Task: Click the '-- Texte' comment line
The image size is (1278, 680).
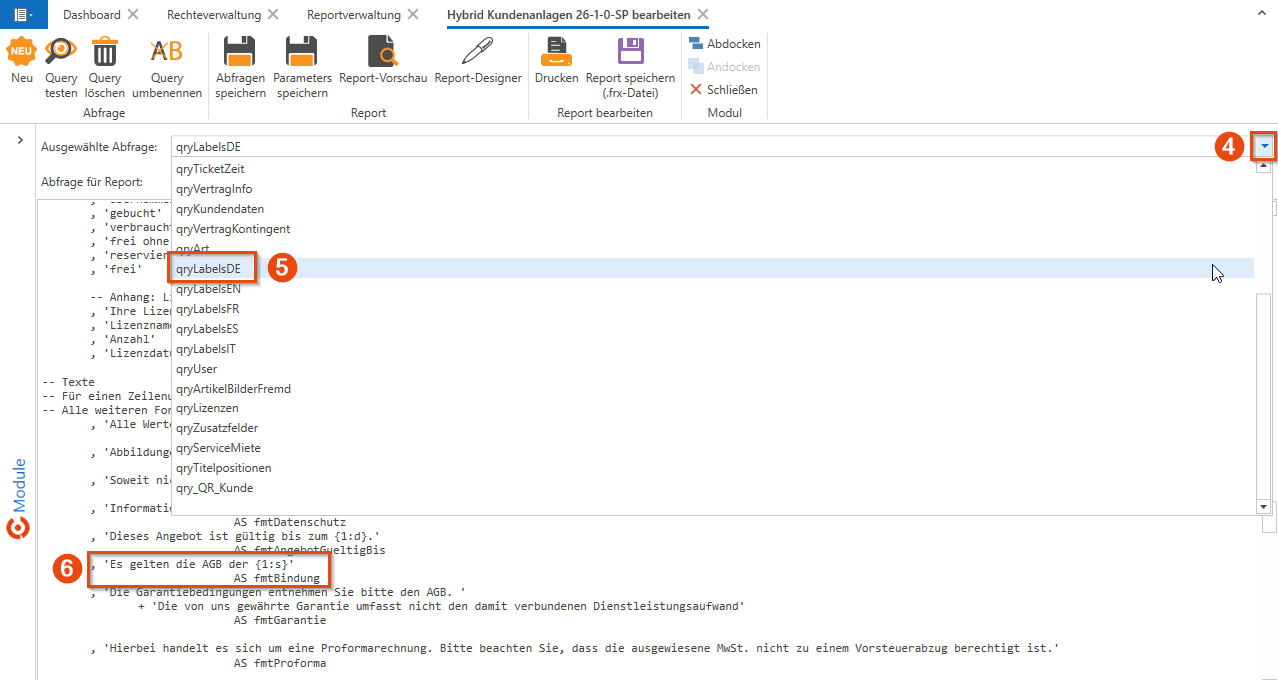Action: pyautogui.click(x=68, y=382)
